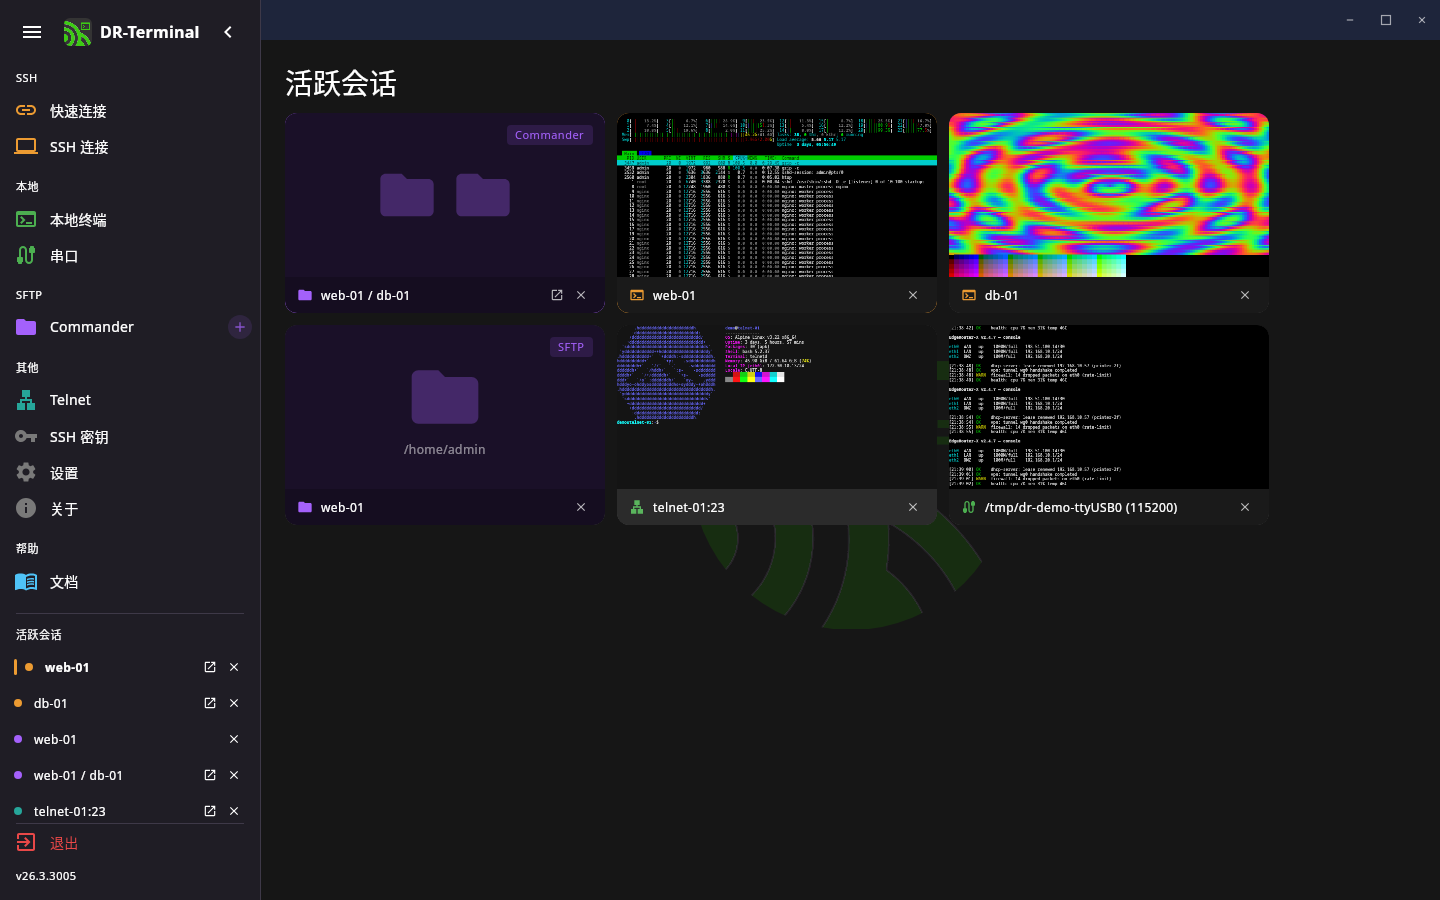Click telnet icon on telnet-01:23 card
This screenshot has width=1440, height=900.
click(637, 507)
